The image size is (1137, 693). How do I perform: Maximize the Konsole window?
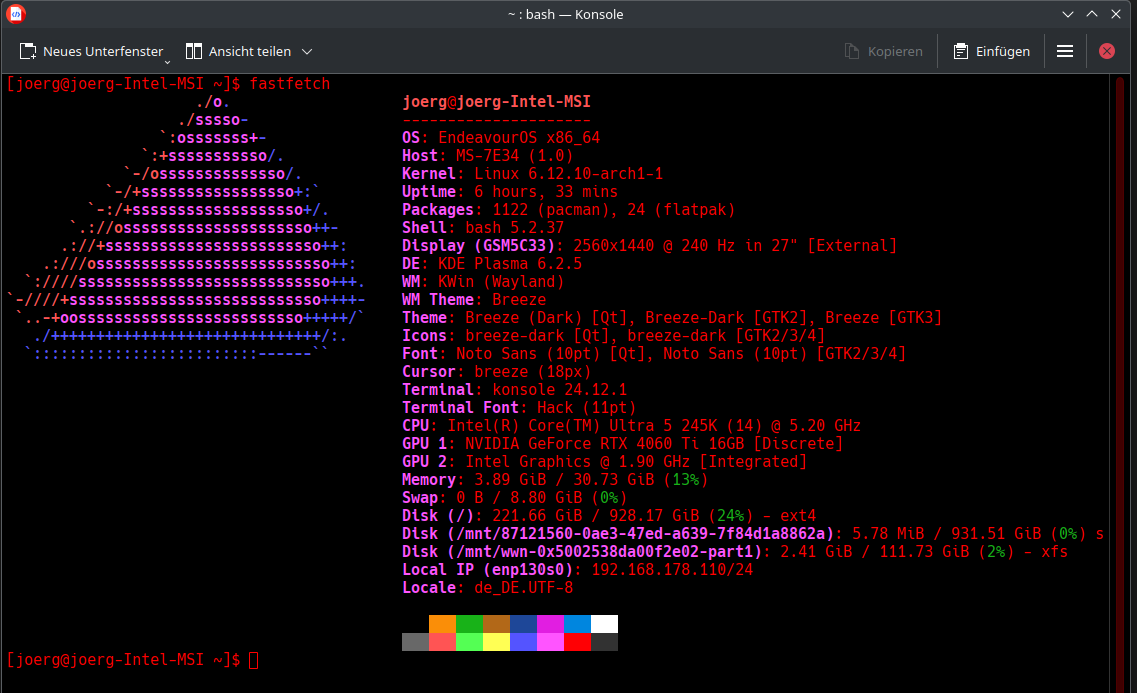(x=1091, y=14)
